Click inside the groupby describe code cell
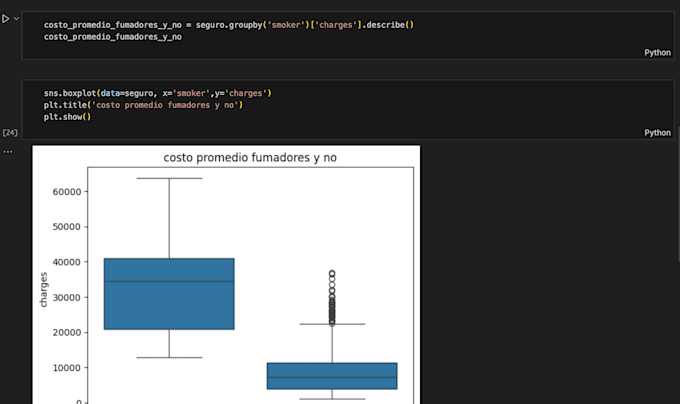The width and height of the screenshot is (680, 404). click(348, 36)
